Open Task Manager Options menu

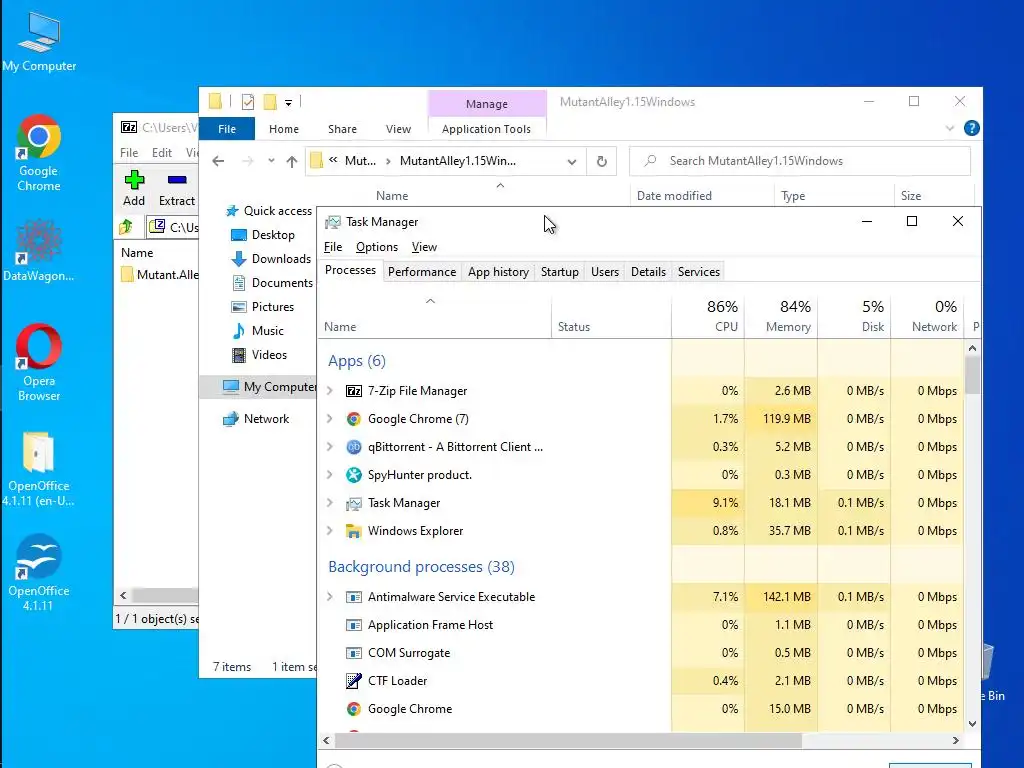377,247
